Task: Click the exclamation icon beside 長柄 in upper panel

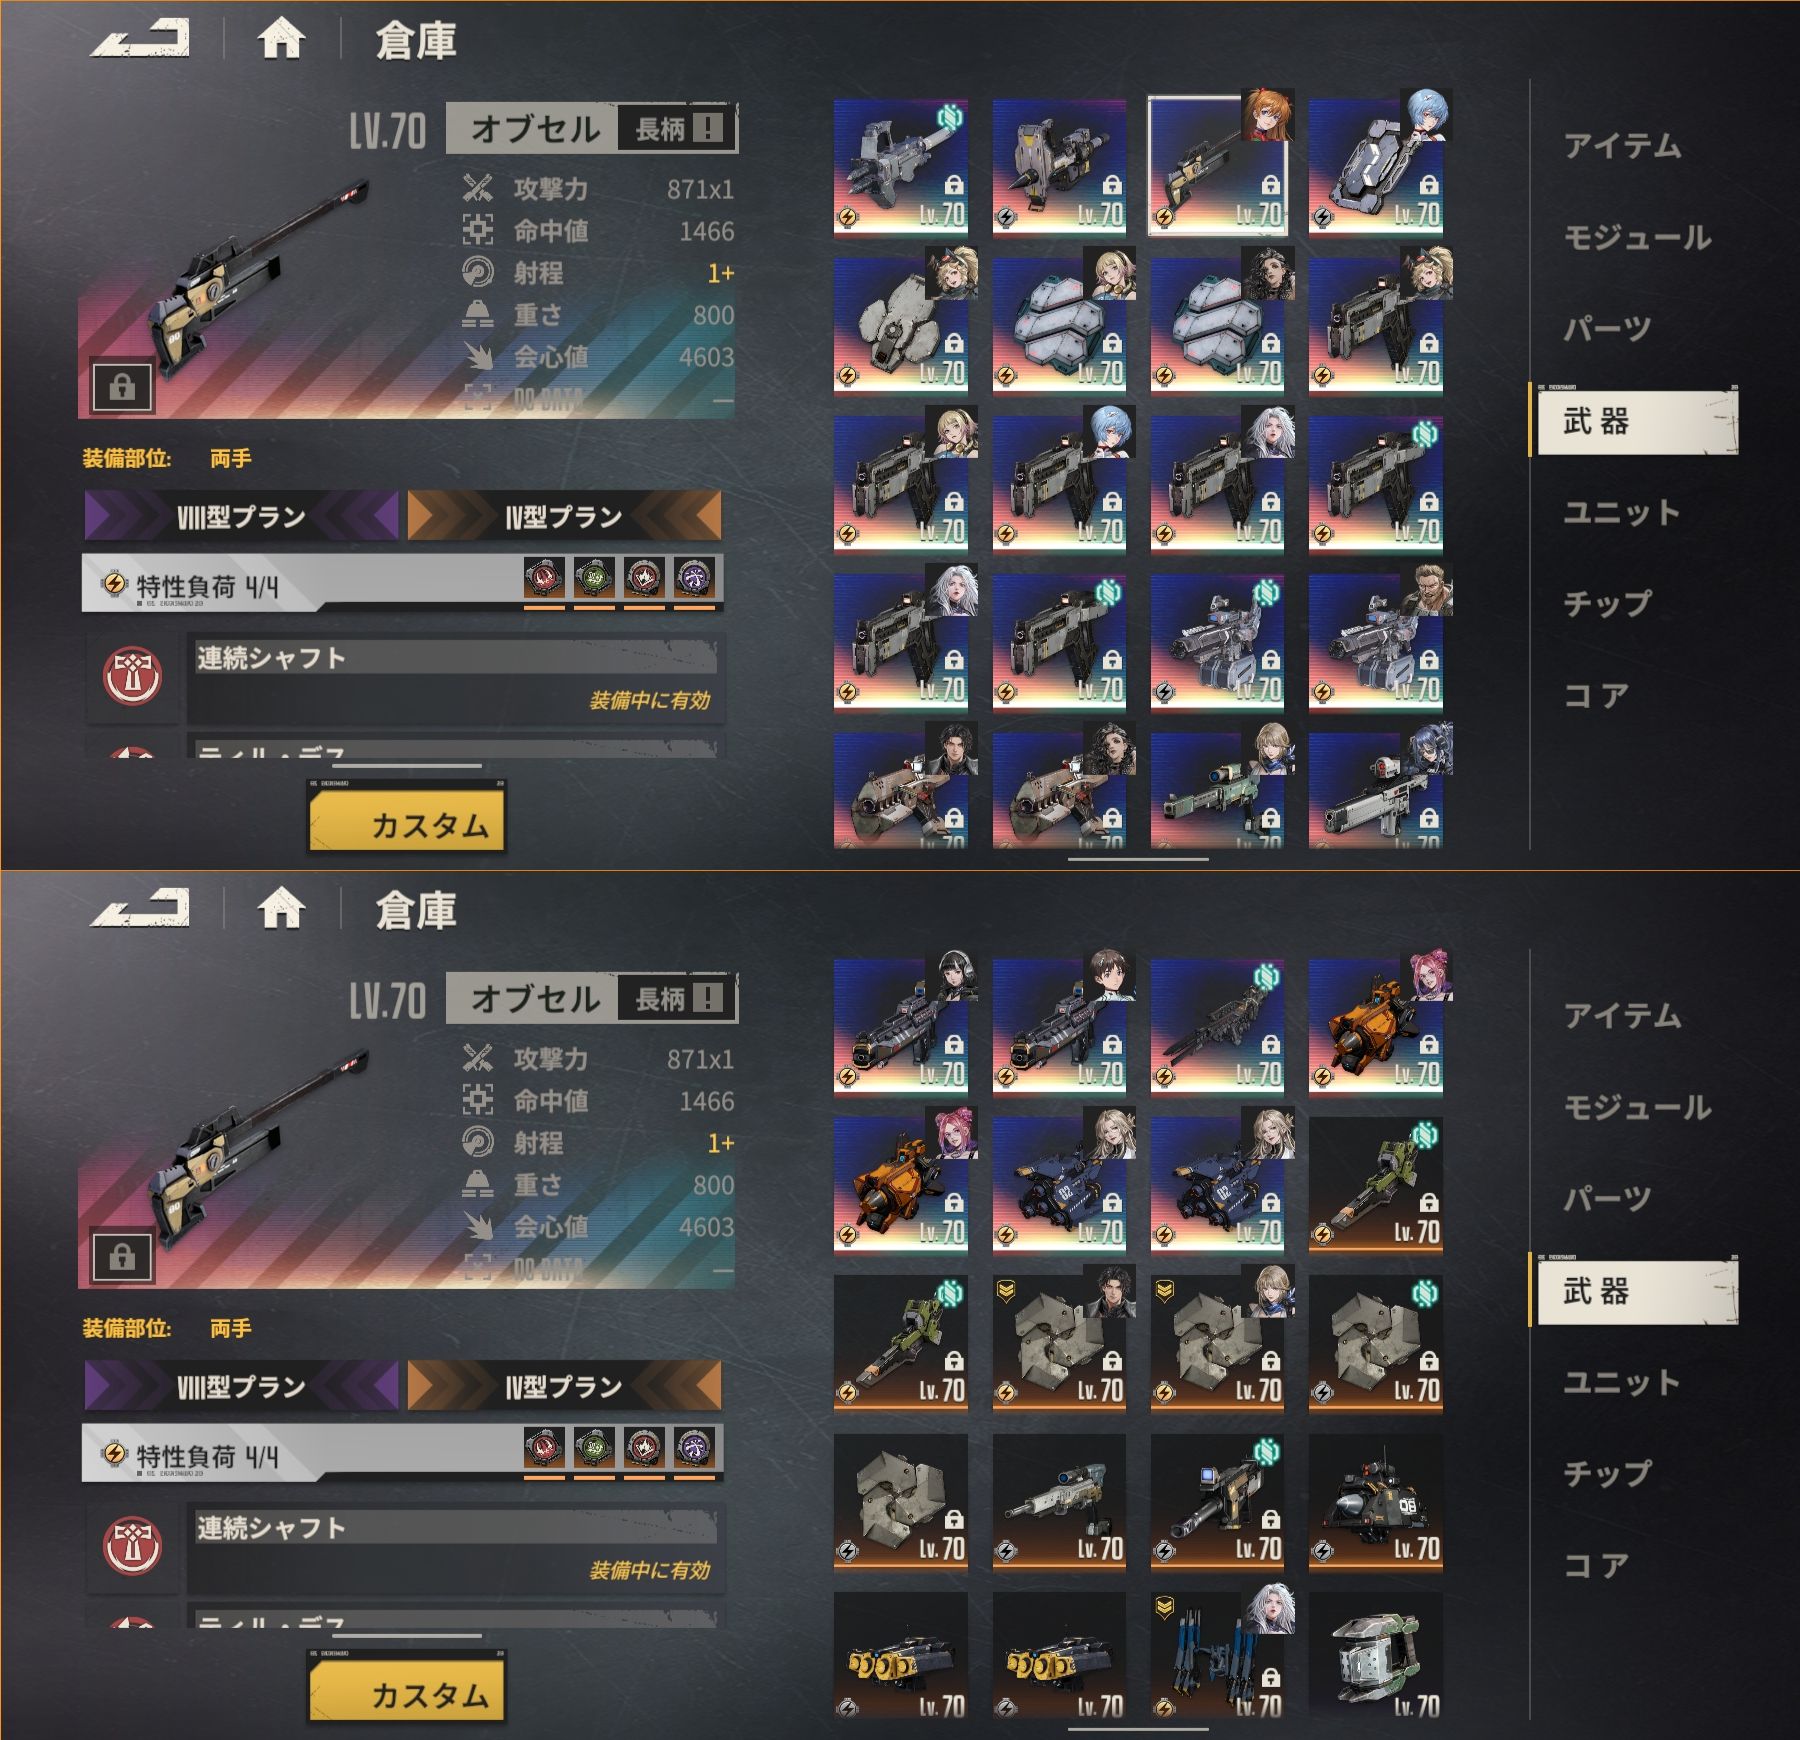Action: (707, 128)
